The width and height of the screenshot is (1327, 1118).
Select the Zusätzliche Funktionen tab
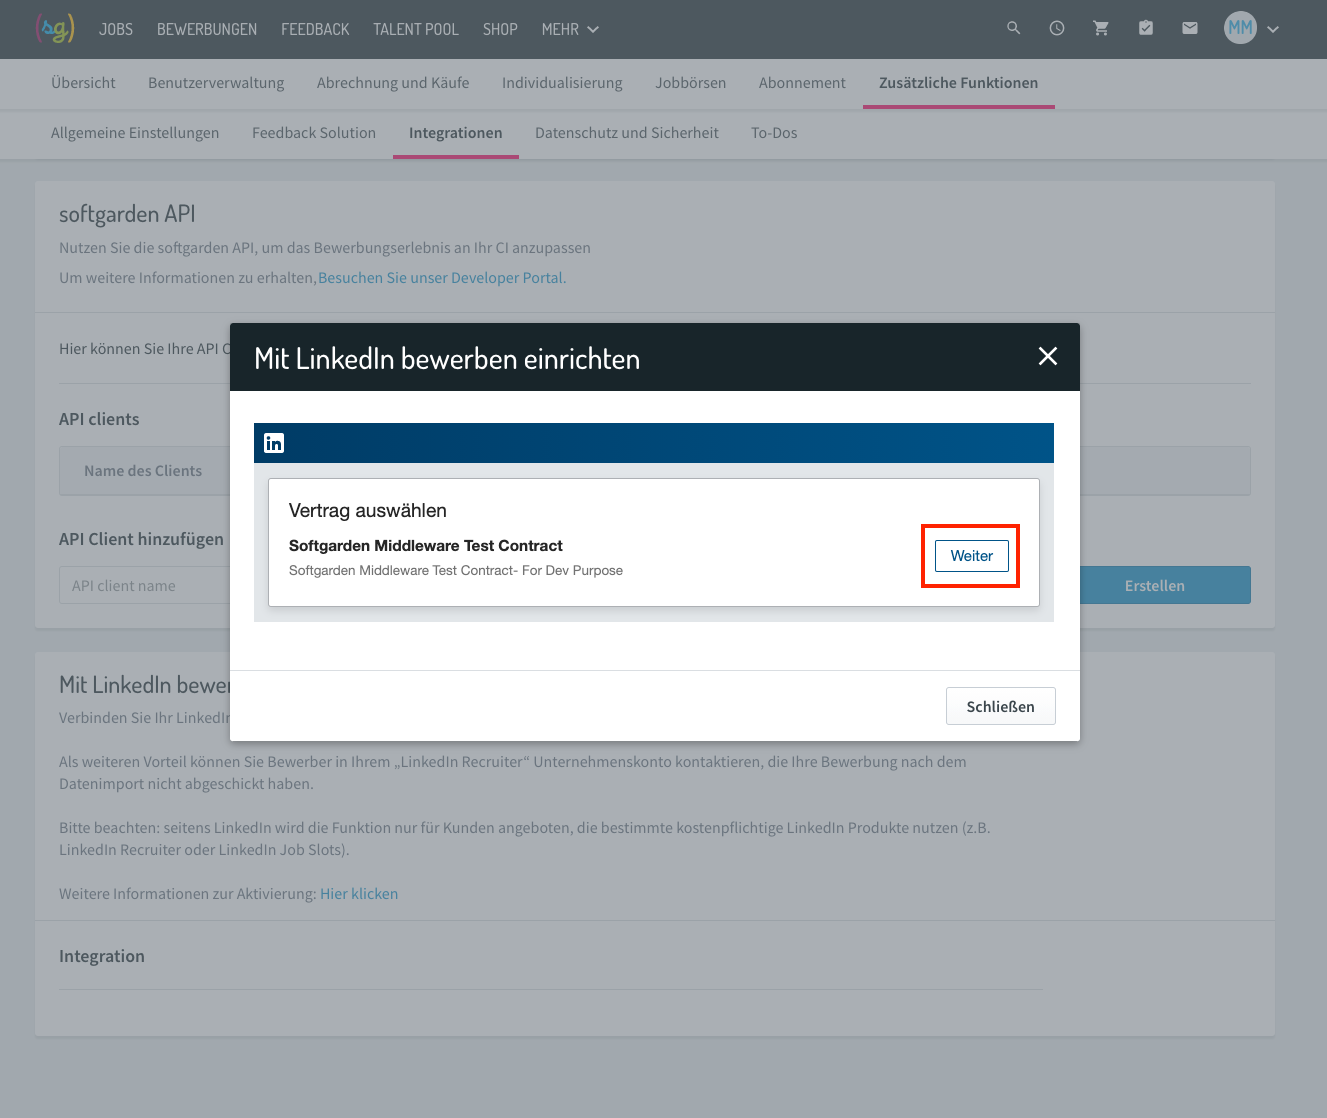pyautogui.click(x=958, y=83)
